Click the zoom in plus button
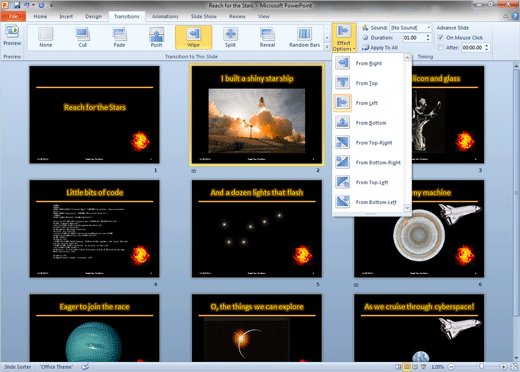Image resolution: width=520 pixels, height=372 pixels. pos(503,367)
